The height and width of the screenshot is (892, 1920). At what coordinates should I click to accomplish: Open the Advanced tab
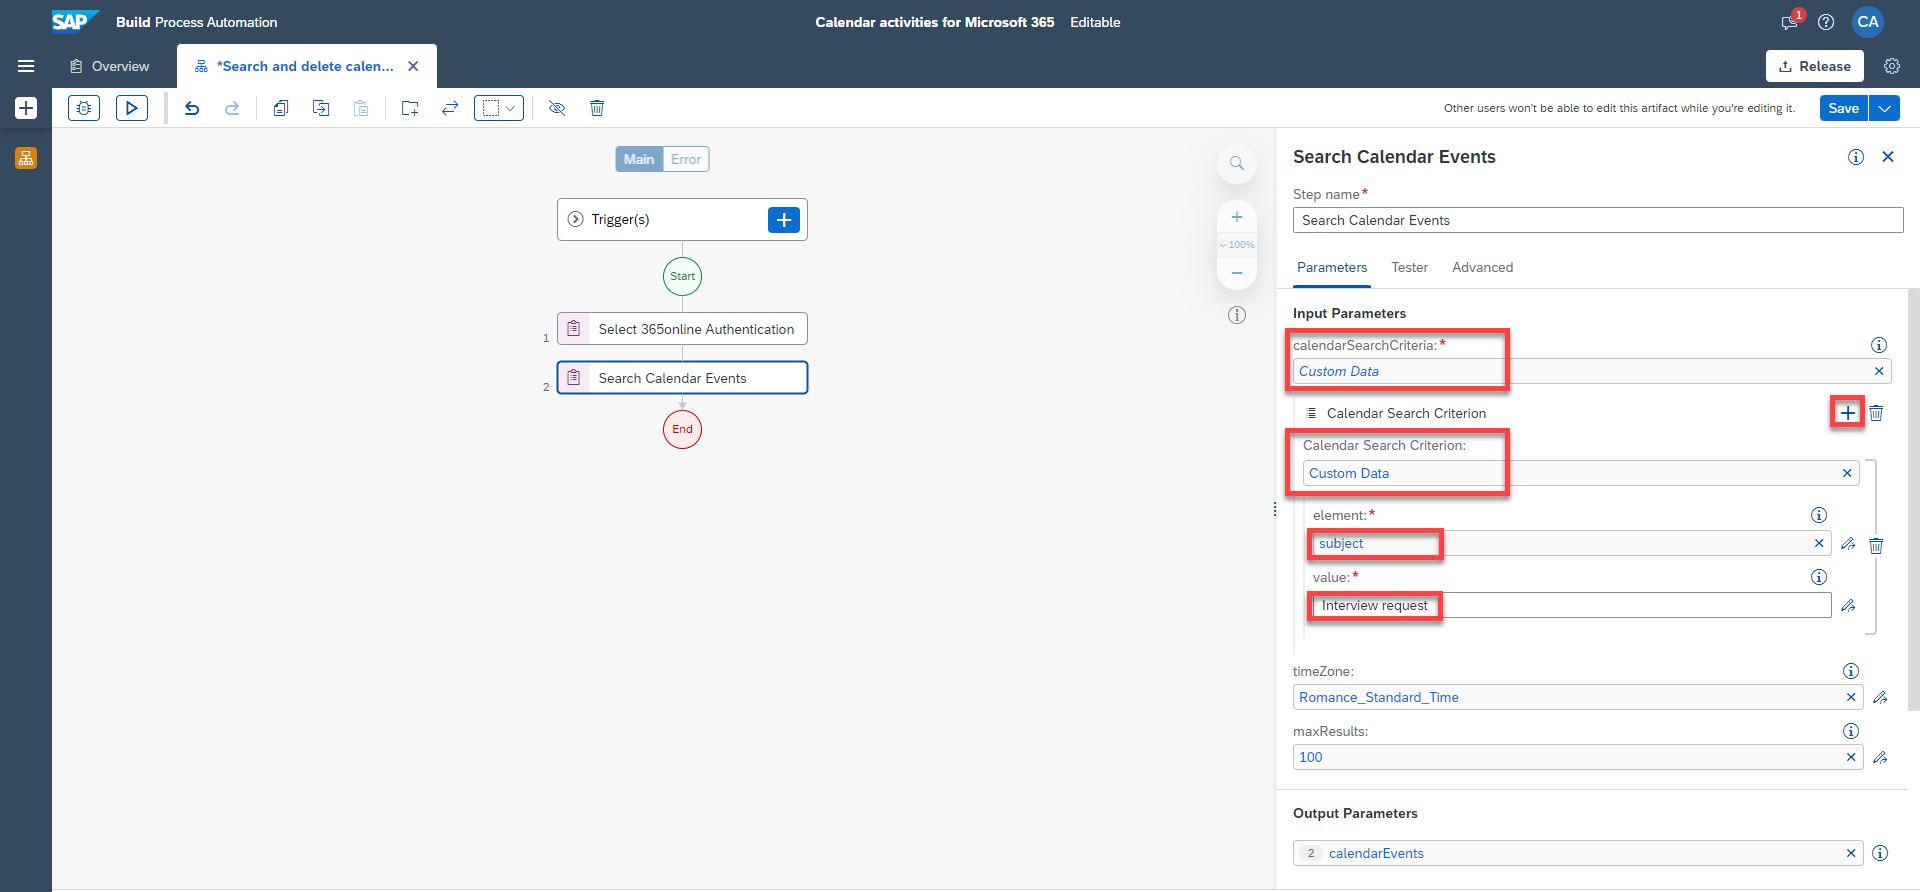[1482, 267]
